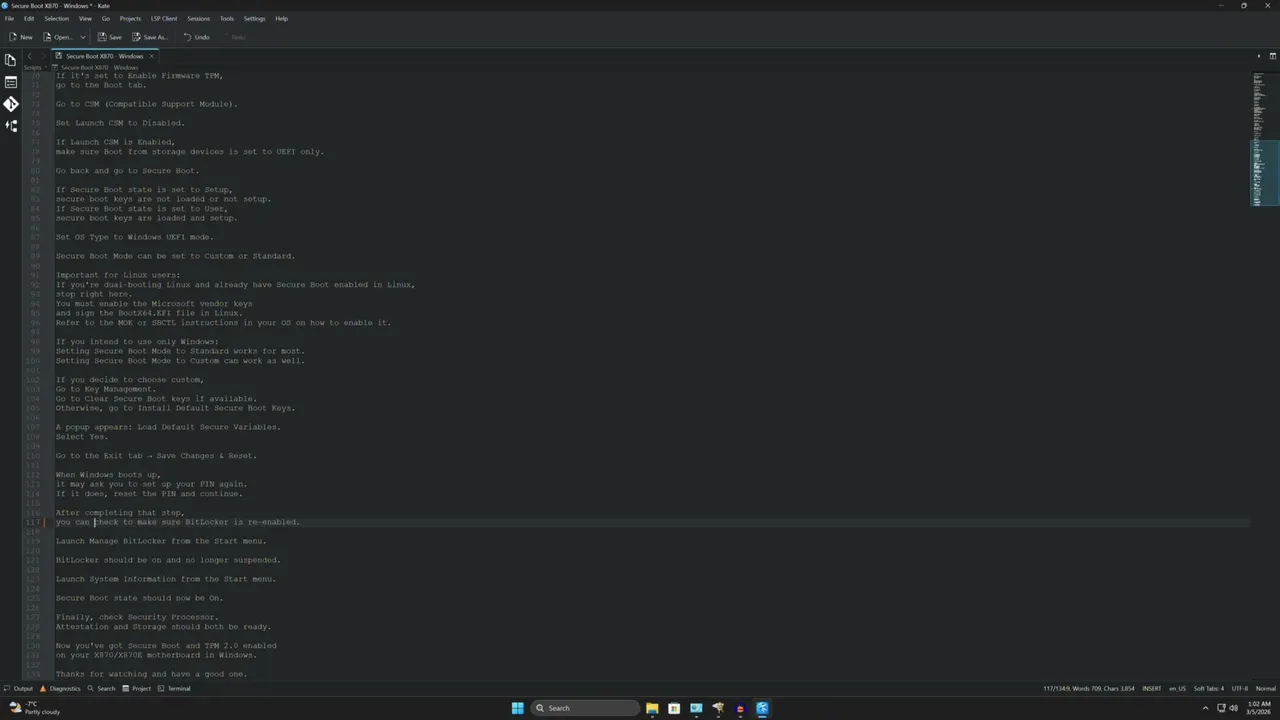Click the Save As toolbar button
The image size is (1280, 720).
point(150,37)
